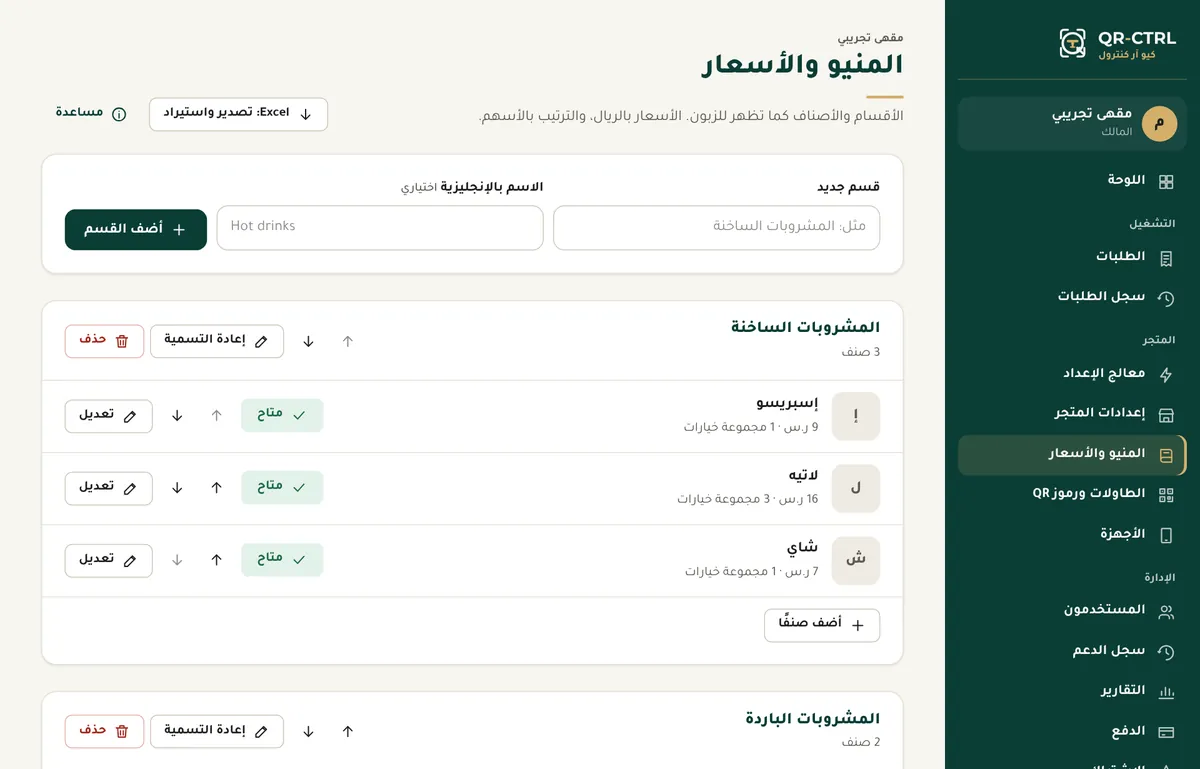Move شاي item down

tap(177, 559)
